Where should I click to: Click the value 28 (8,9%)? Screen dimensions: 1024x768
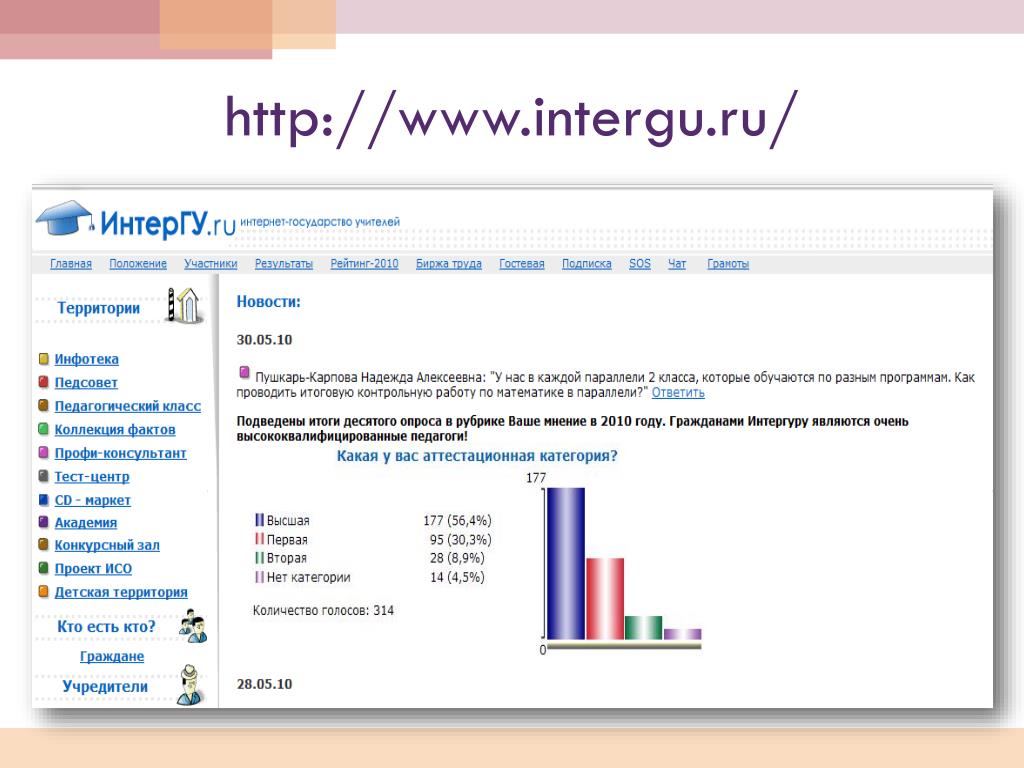pyautogui.click(x=457, y=558)
